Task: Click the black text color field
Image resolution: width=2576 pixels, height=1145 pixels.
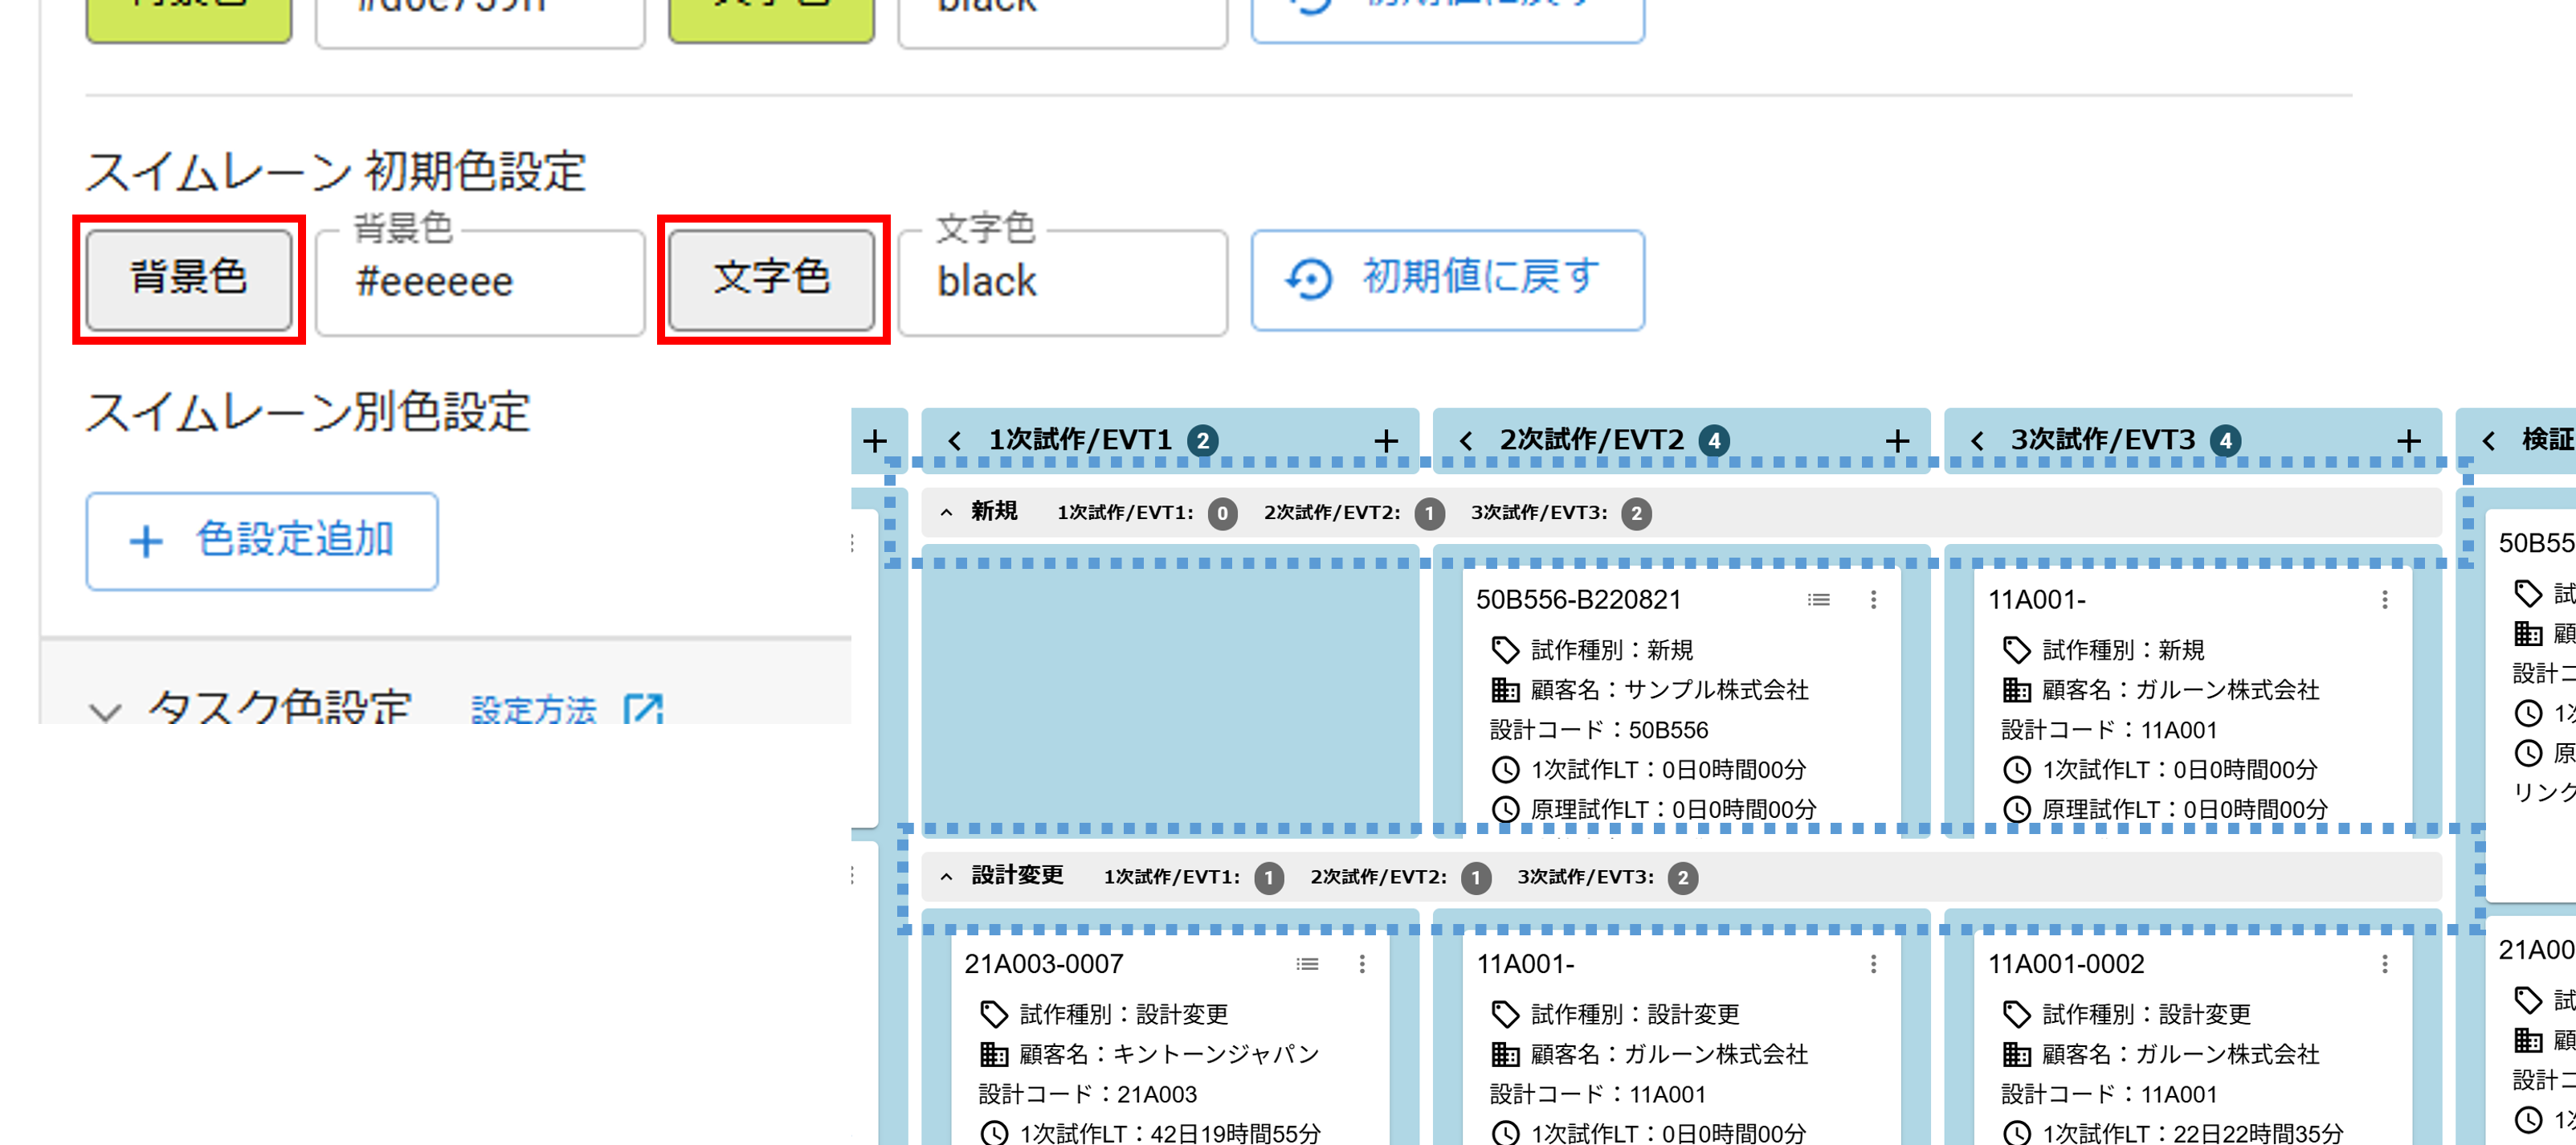Action: 1062,282
